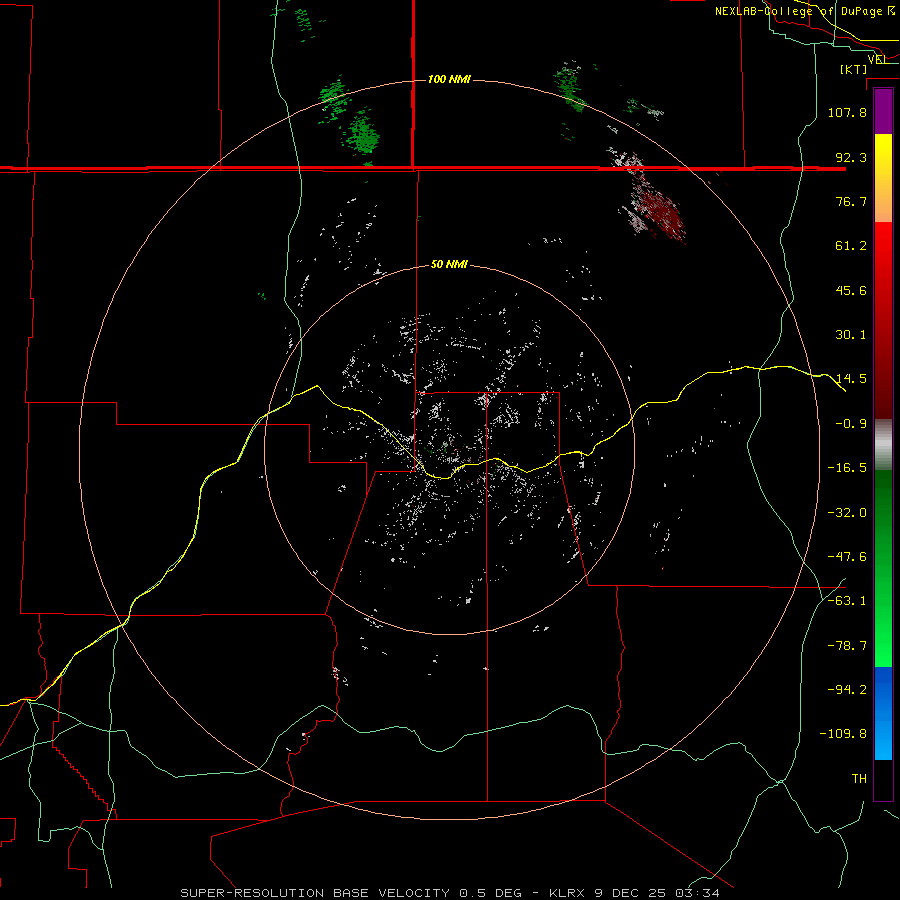Image resolution: width=900 pixels, height=900 pixels.
Task: Select the 14.5 velocity scale value
Action: tap(851, 379)
